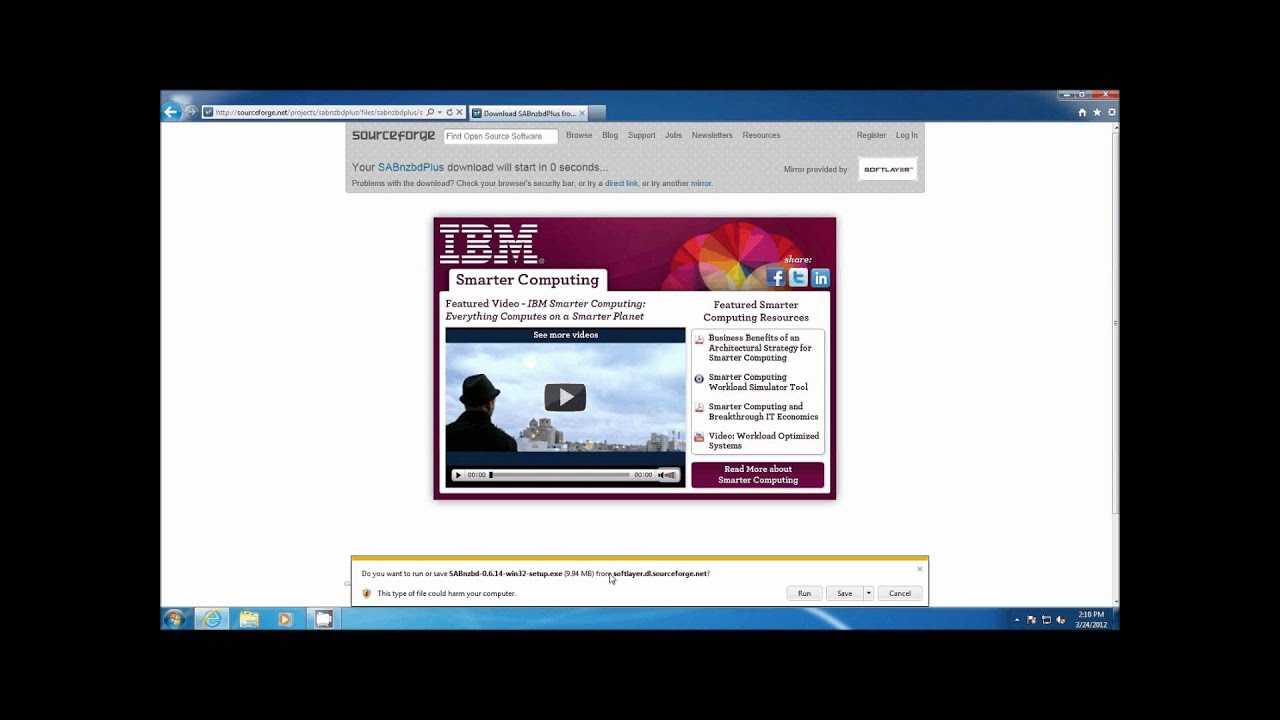The width and height of the screenshot is (1280, 720).
Task: Open the Newsletters menu item
Action: [712, 135]
